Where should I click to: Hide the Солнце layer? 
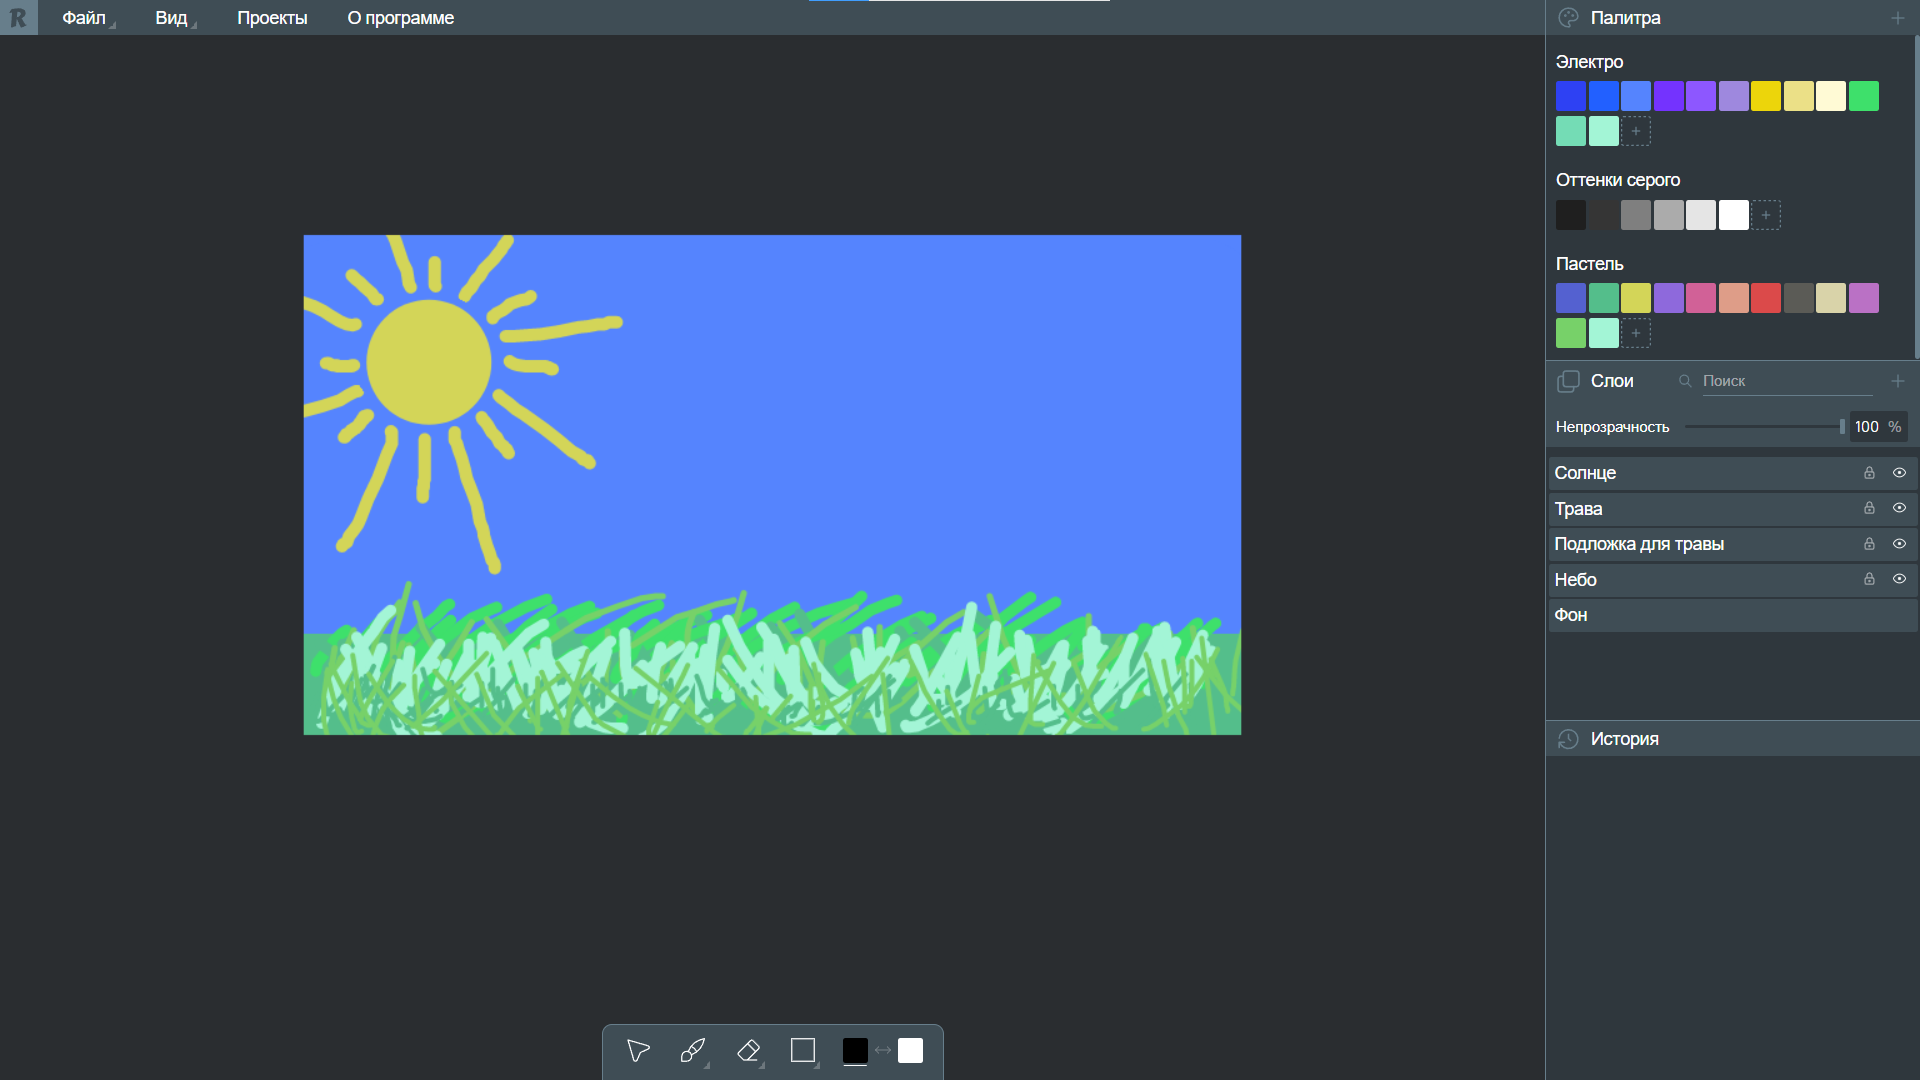tap(1899, 473)
